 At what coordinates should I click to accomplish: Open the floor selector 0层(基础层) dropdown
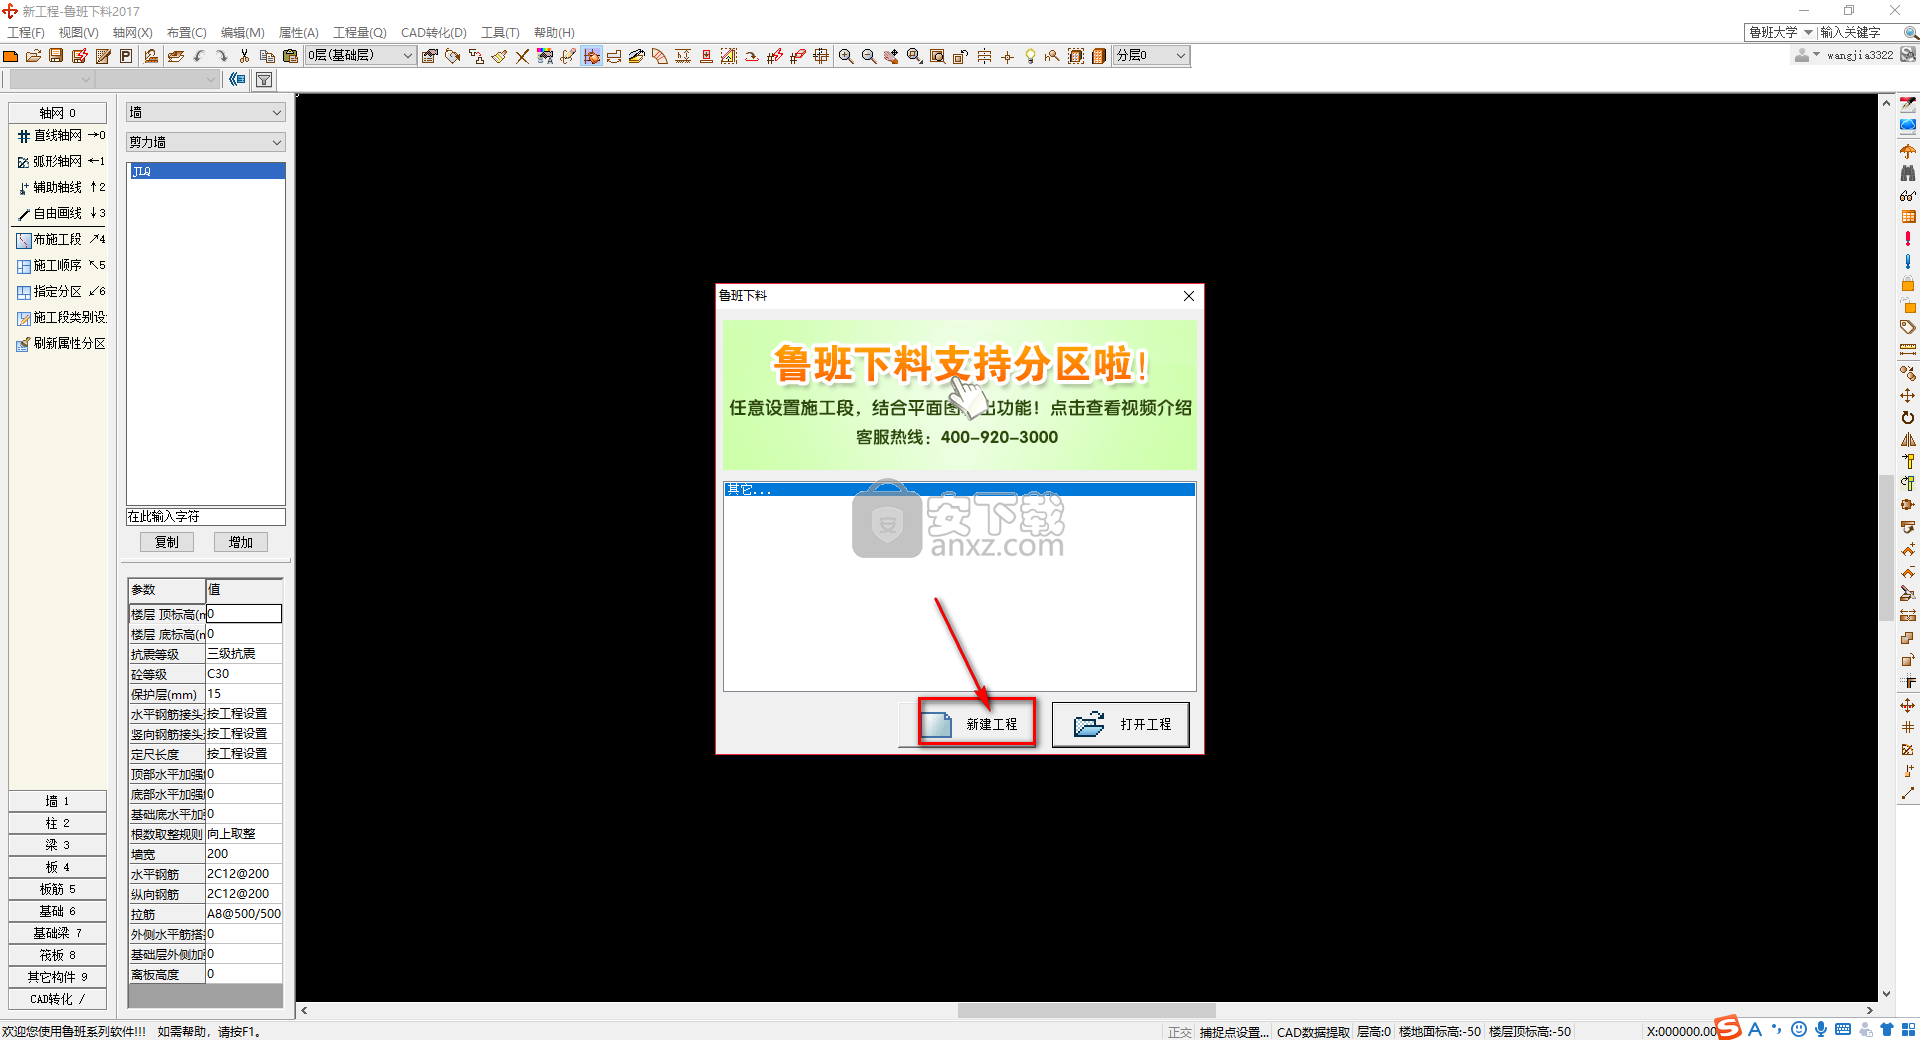click(361, 56)
